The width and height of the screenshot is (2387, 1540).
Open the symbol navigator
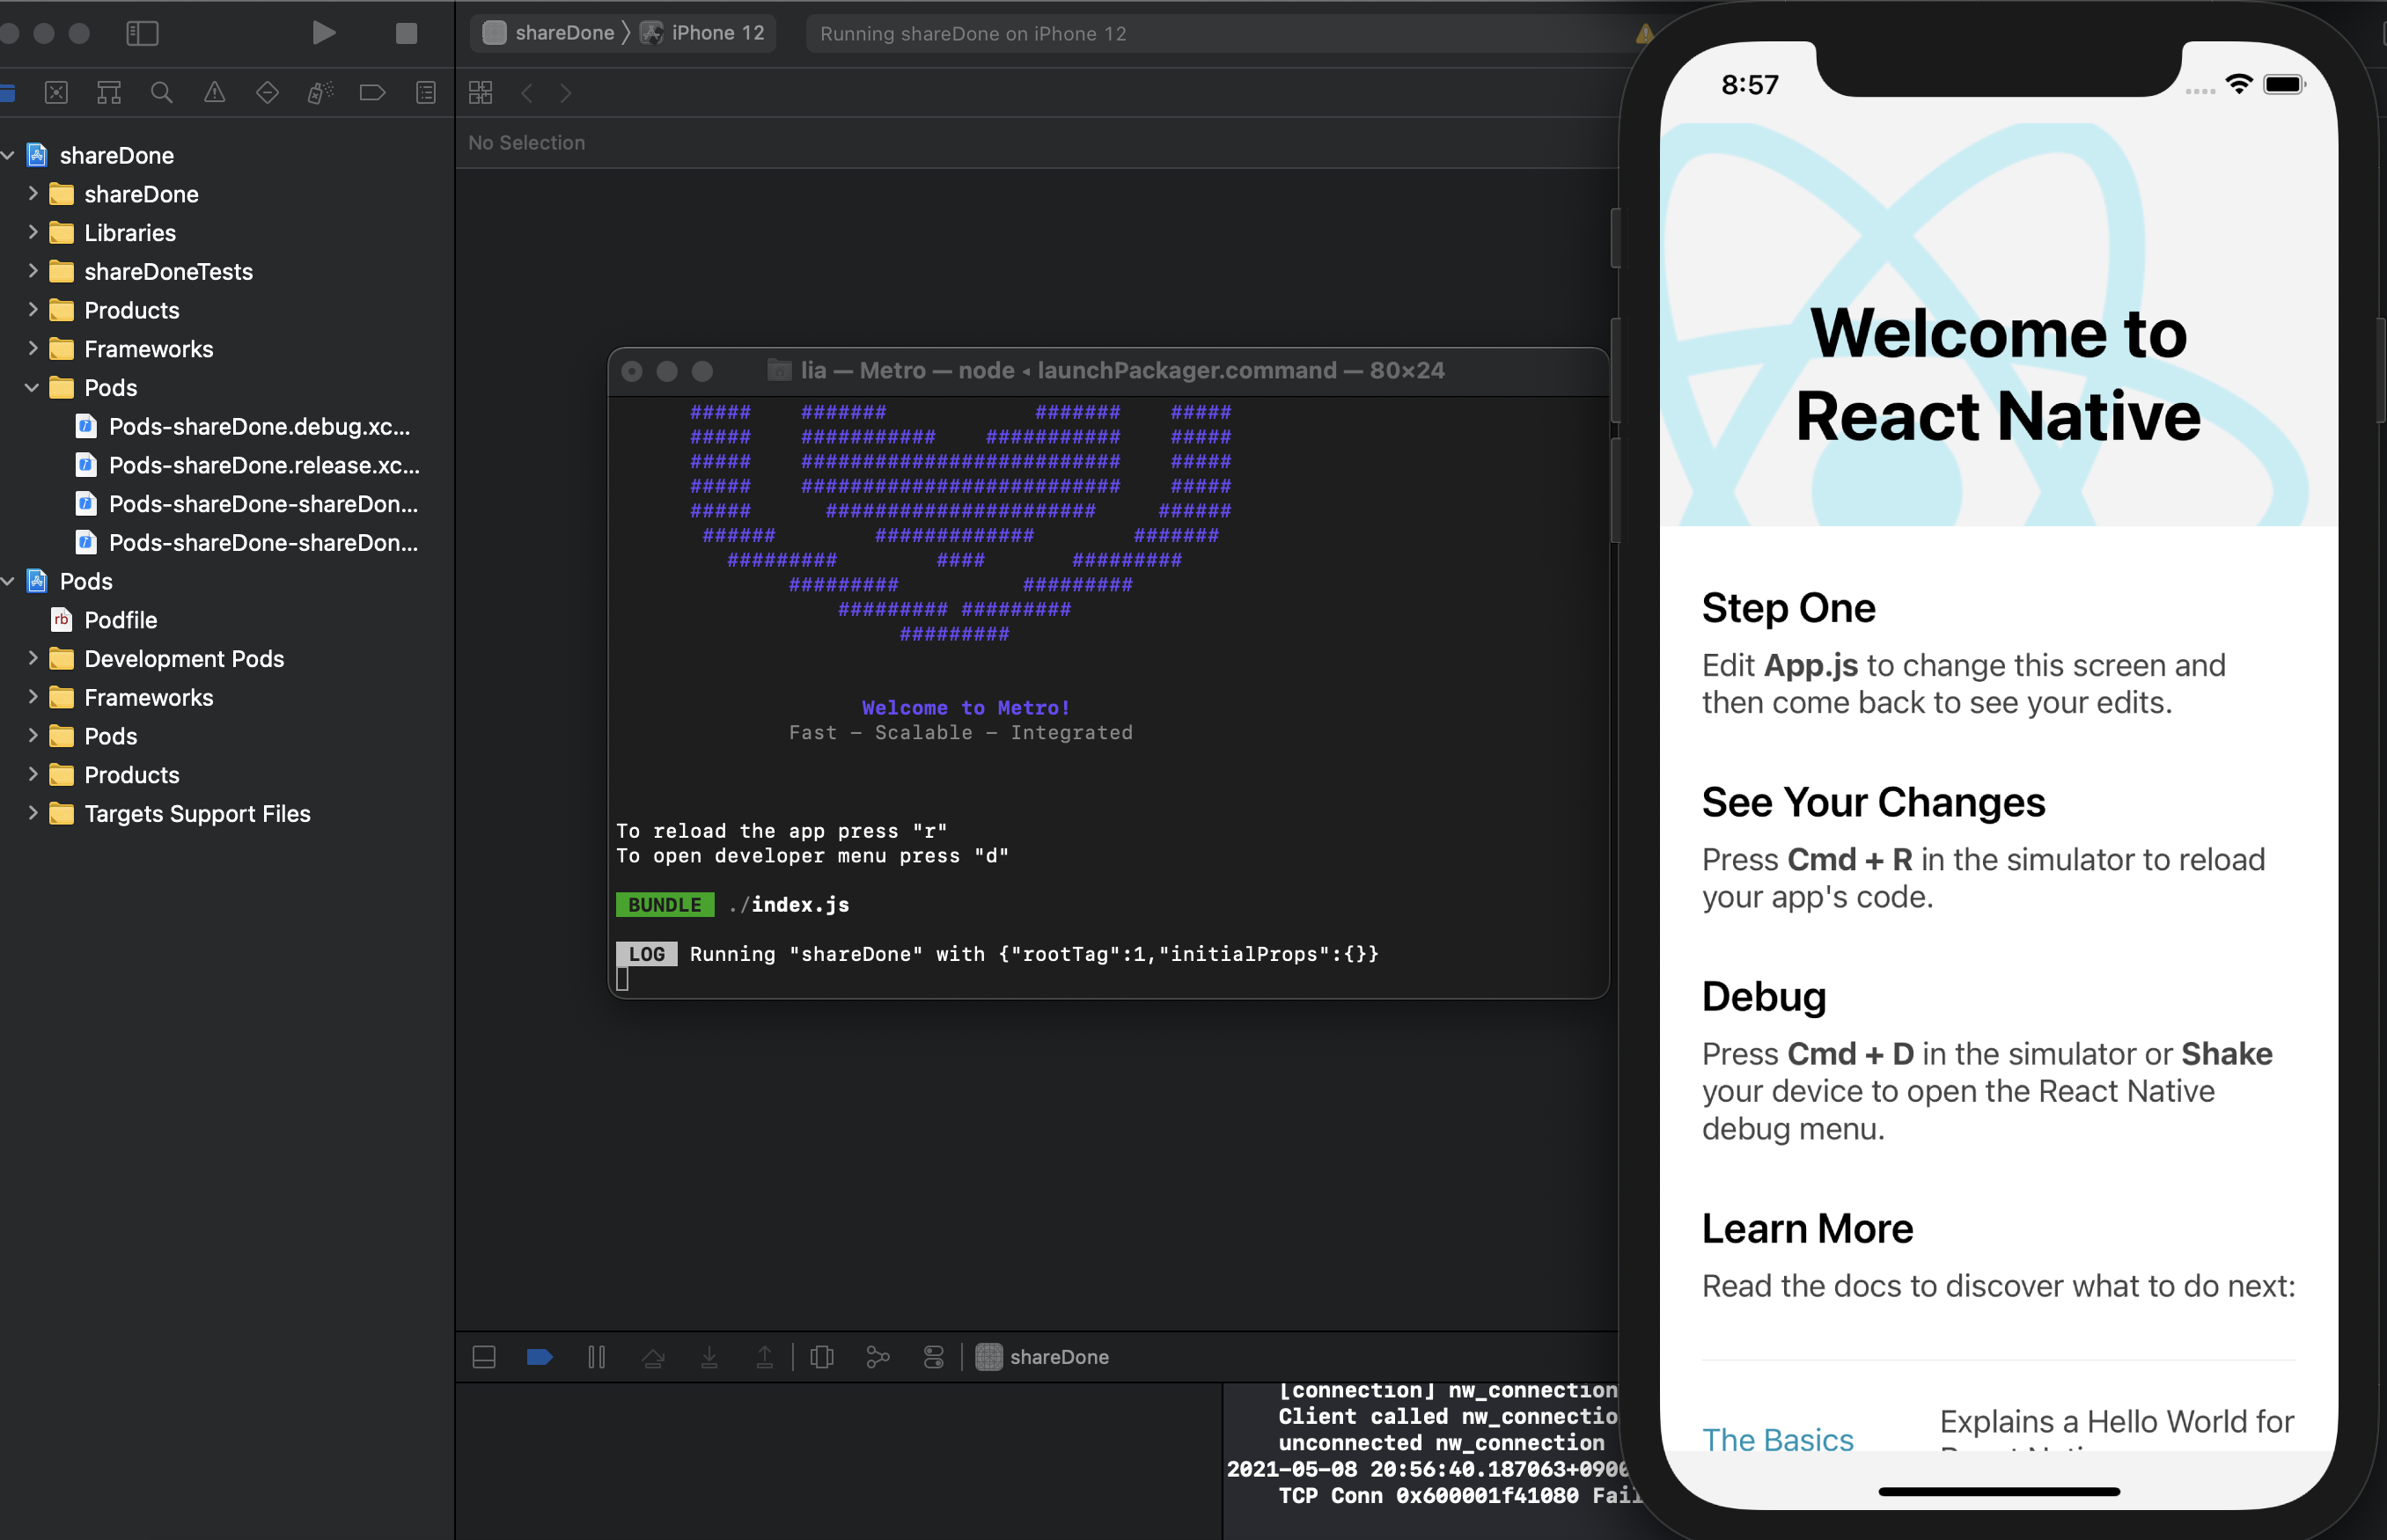[x=109, y=93]
